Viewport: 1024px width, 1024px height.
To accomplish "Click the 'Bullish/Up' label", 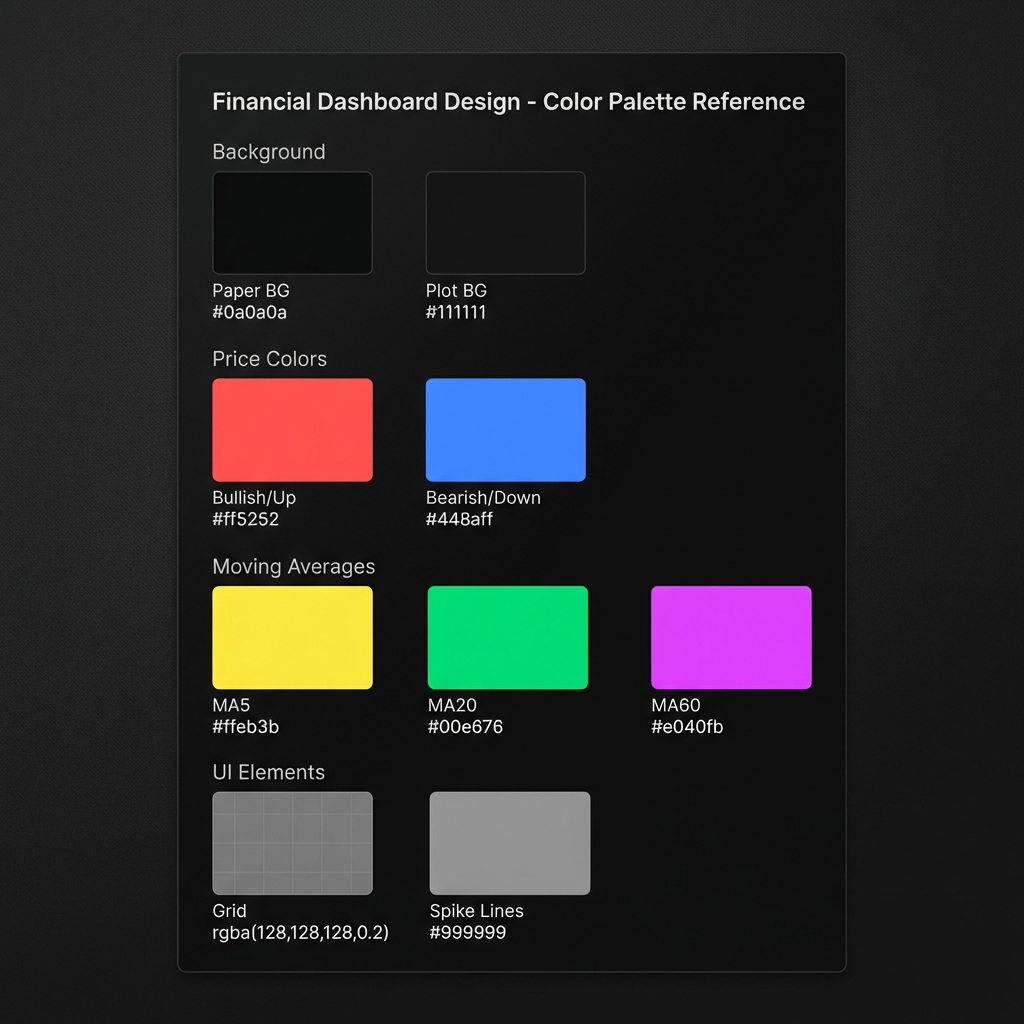I will [x=254, y=498].
